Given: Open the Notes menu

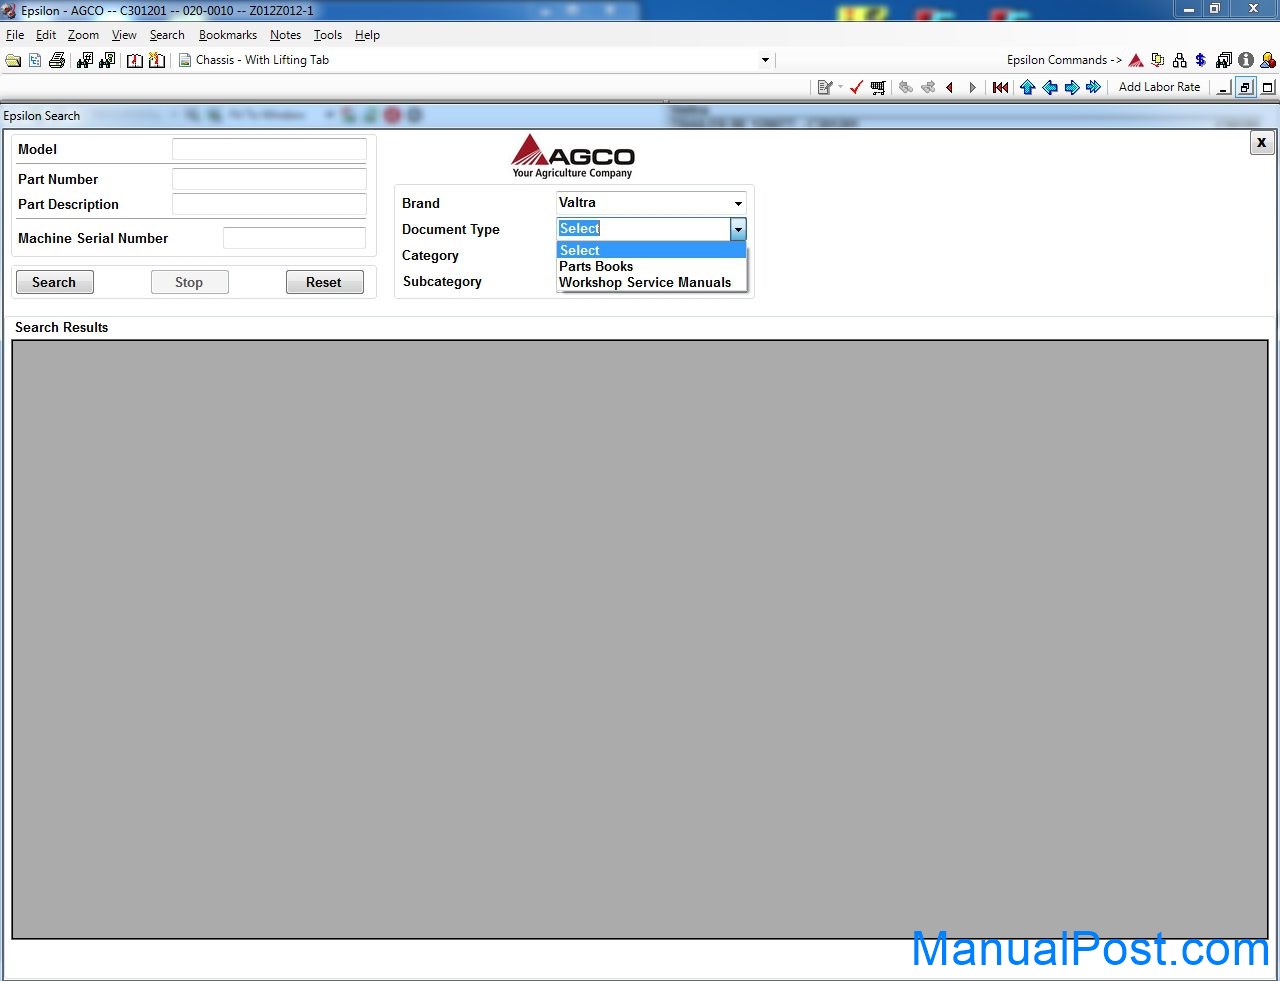Looking at the screenshot, I should [x=285, y=35].
